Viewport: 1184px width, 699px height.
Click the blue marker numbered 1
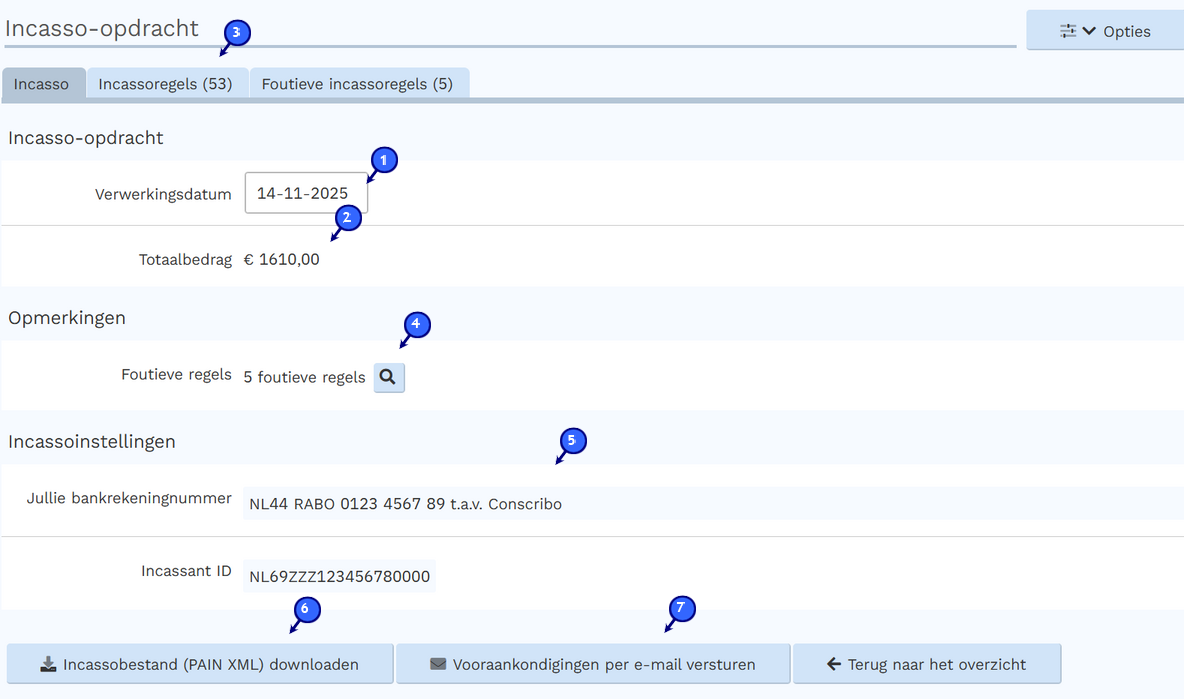pyautogui.click(x=383, y=160)
